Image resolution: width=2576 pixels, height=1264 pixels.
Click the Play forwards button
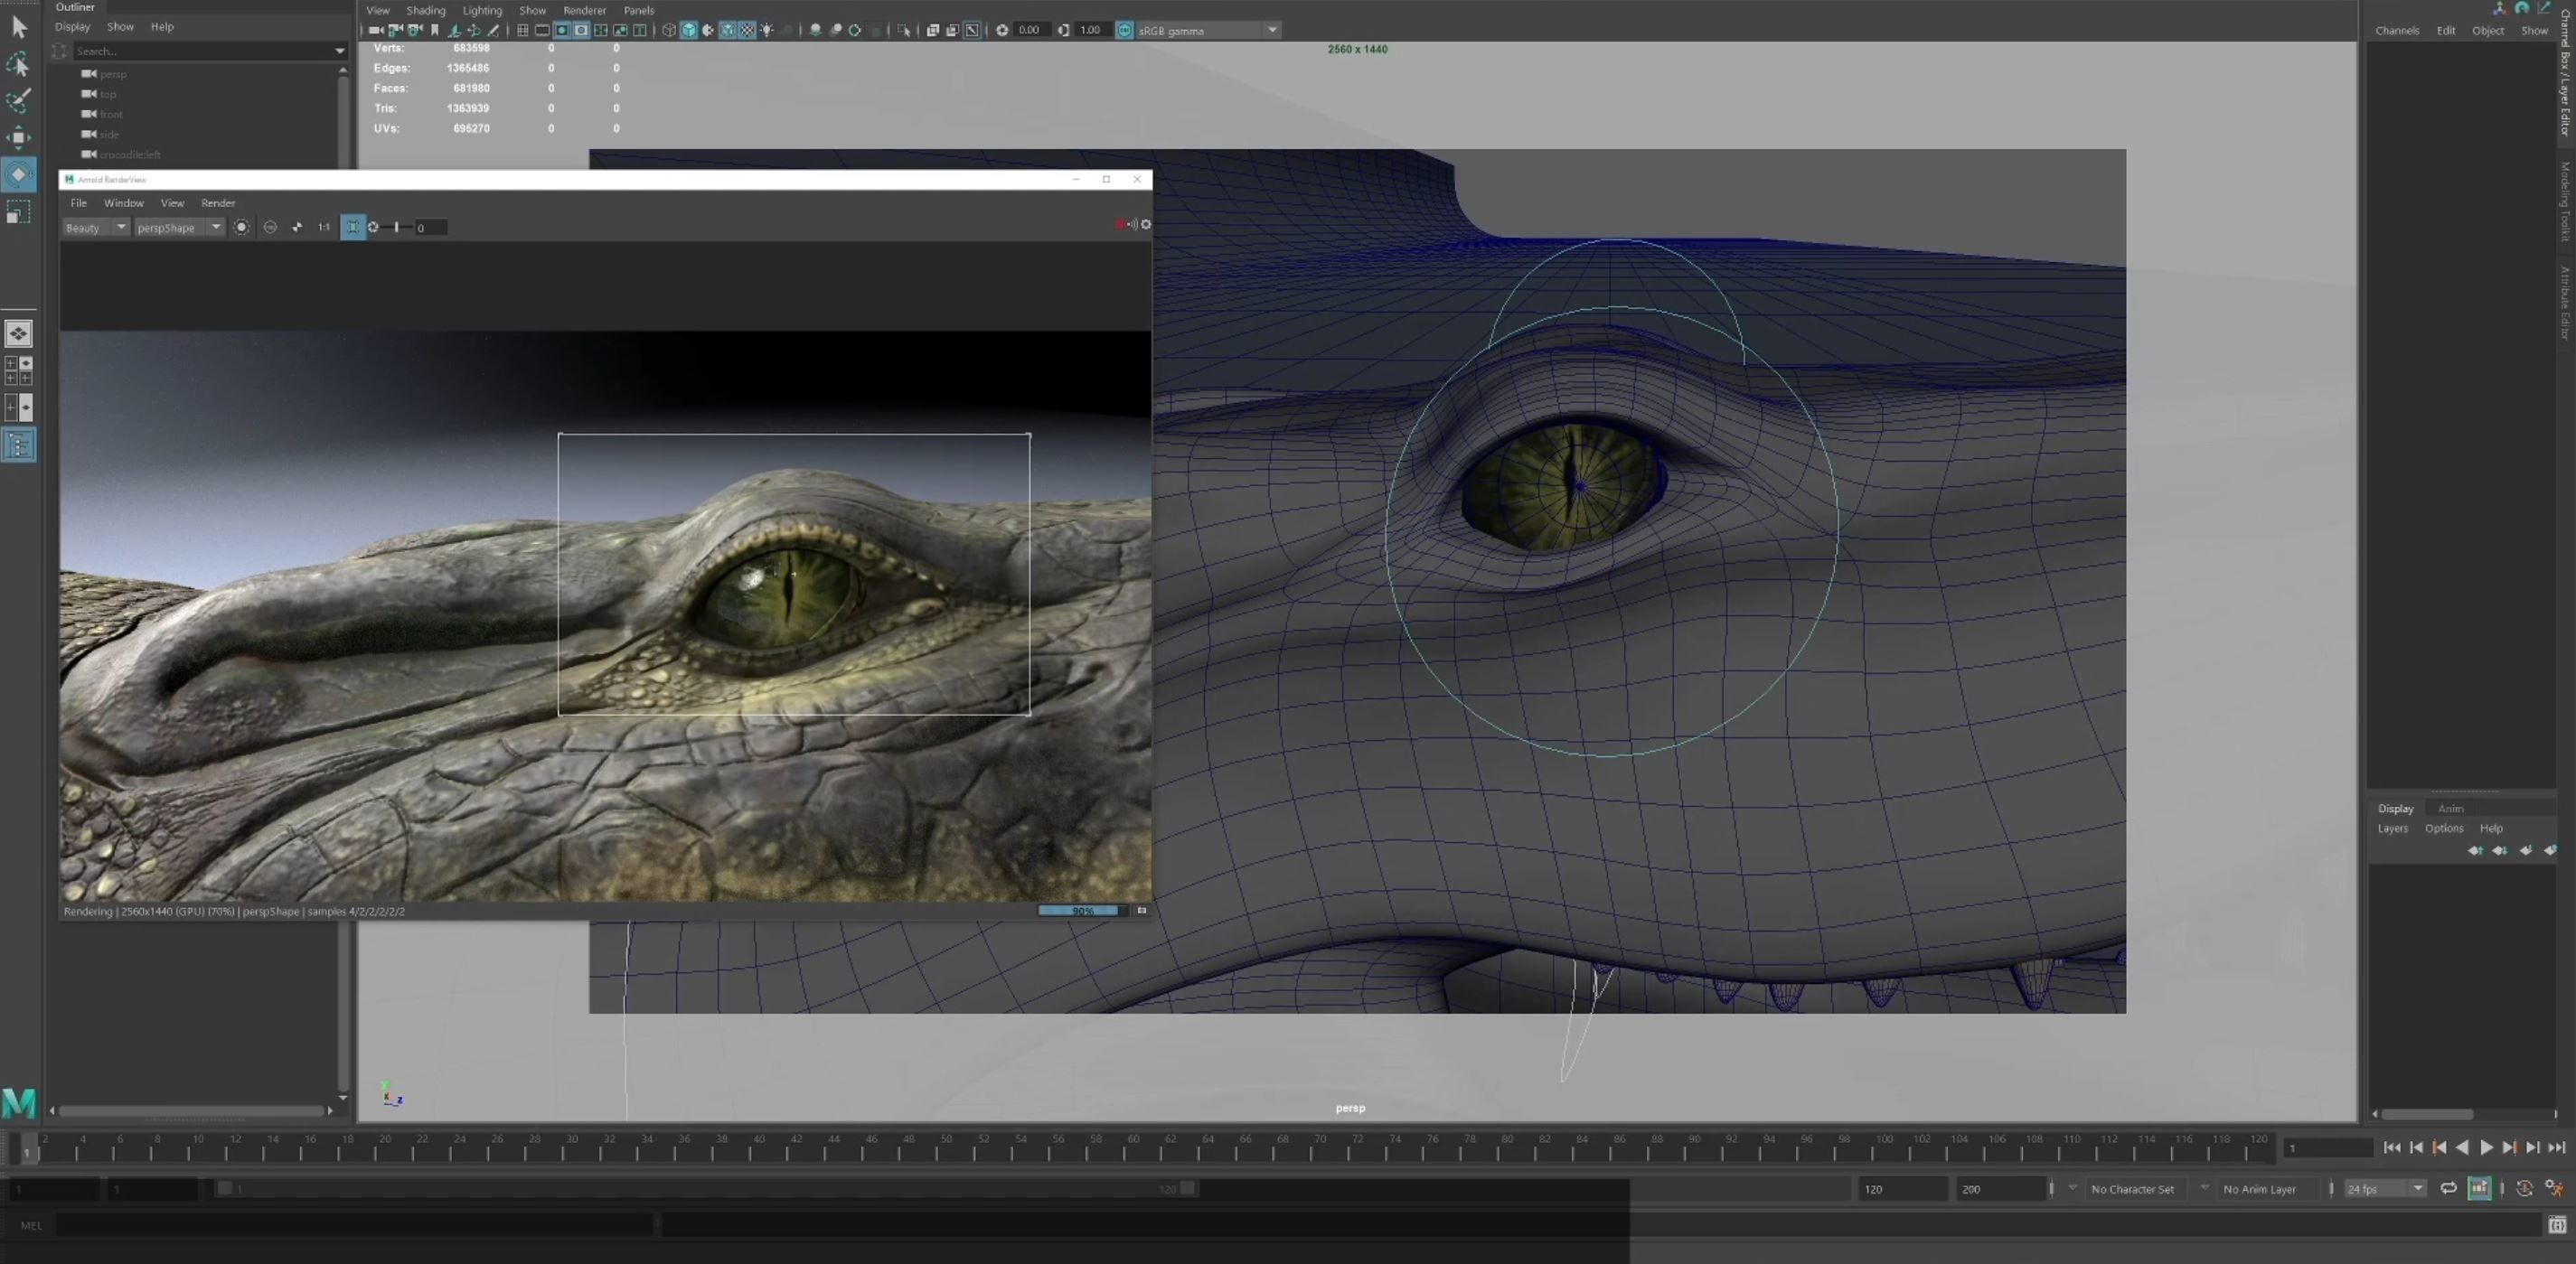(x=2486, y=1147)
